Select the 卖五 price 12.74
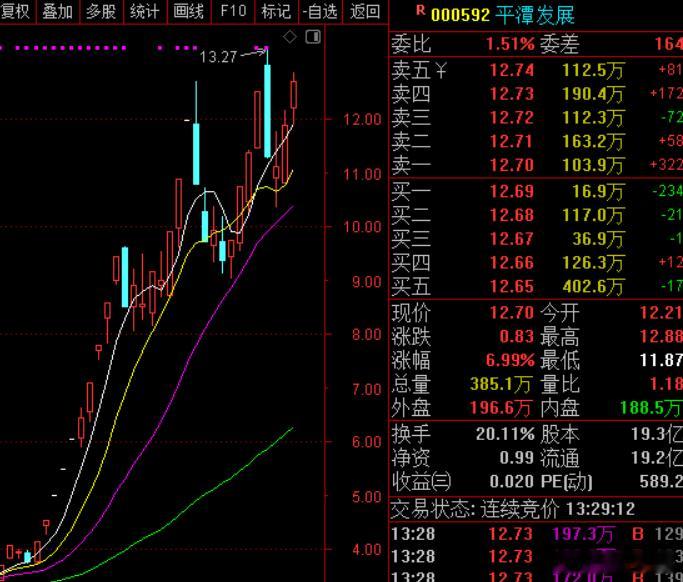 (x=512, y=70)
